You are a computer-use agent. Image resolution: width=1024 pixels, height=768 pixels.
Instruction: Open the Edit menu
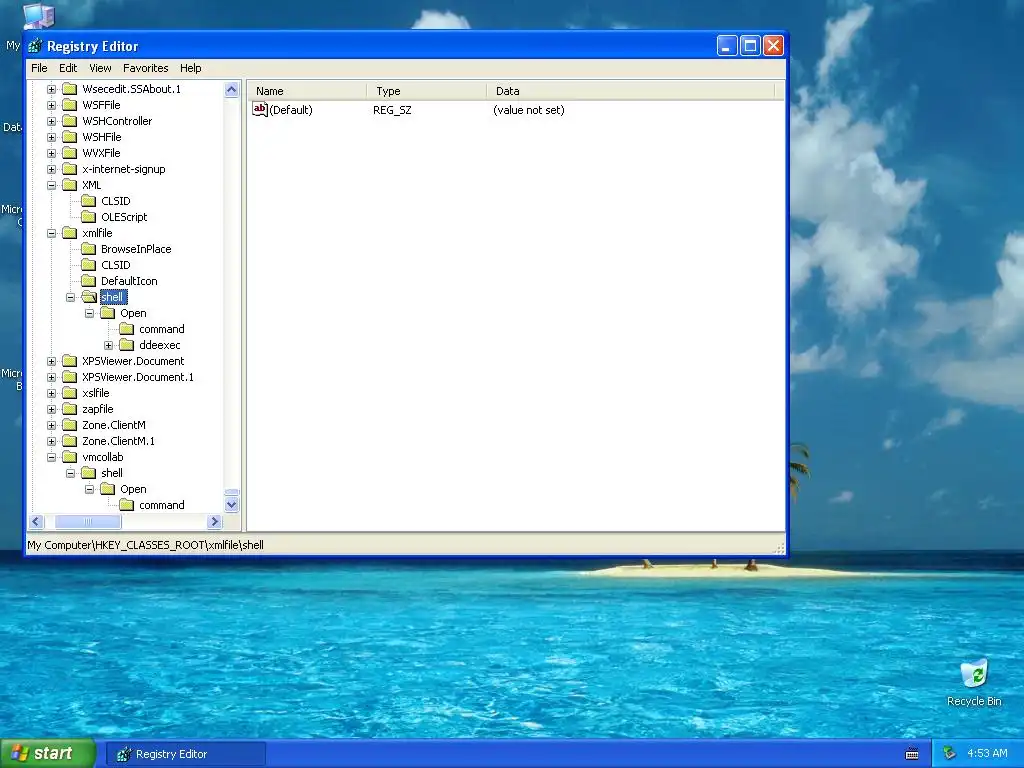point(68,68)
